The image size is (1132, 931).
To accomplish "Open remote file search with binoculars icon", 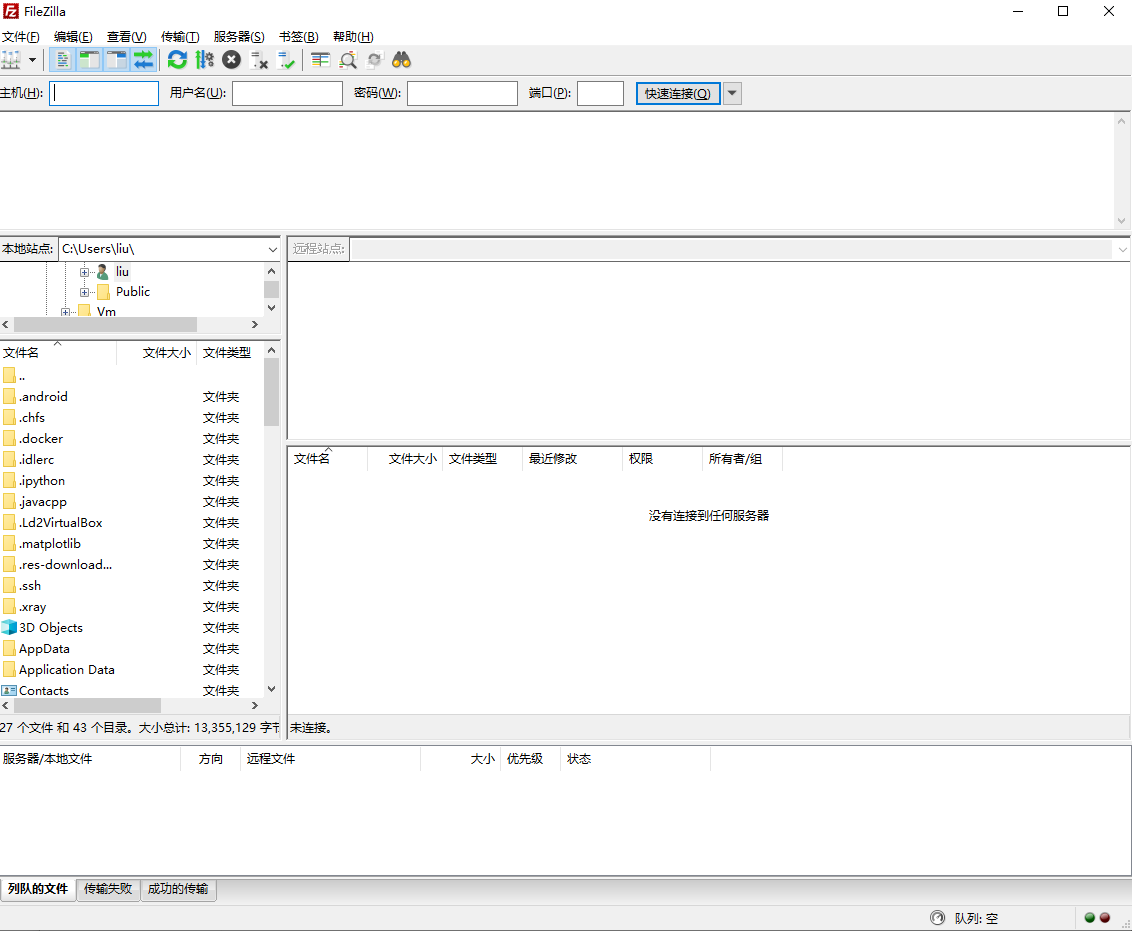I will (401, 60).
